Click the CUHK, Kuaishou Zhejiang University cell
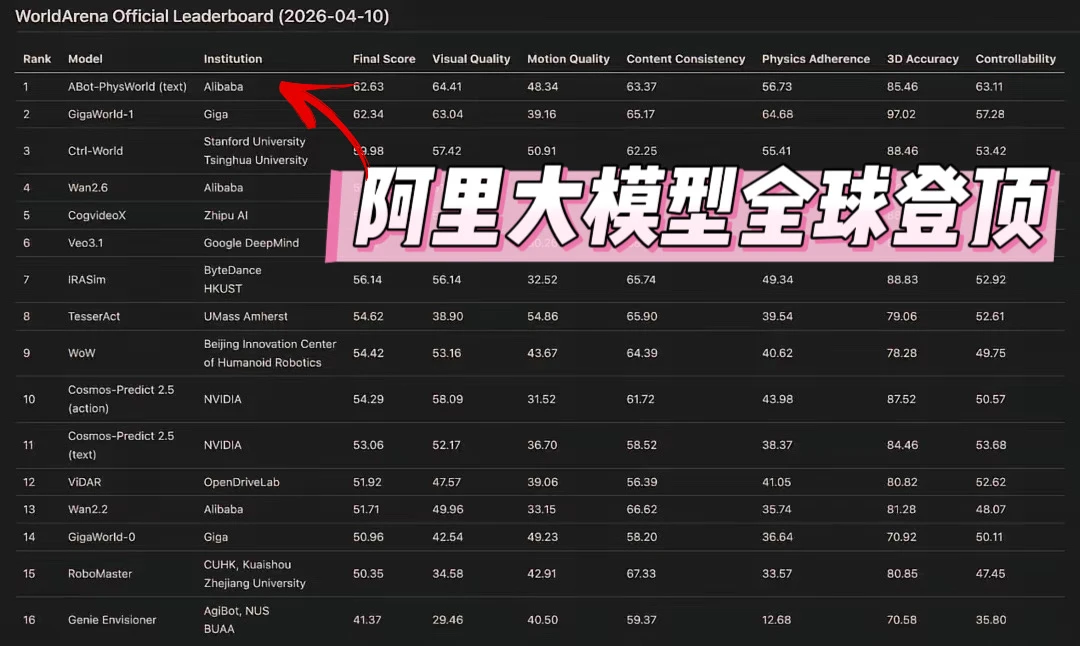 tap(254, 574)
